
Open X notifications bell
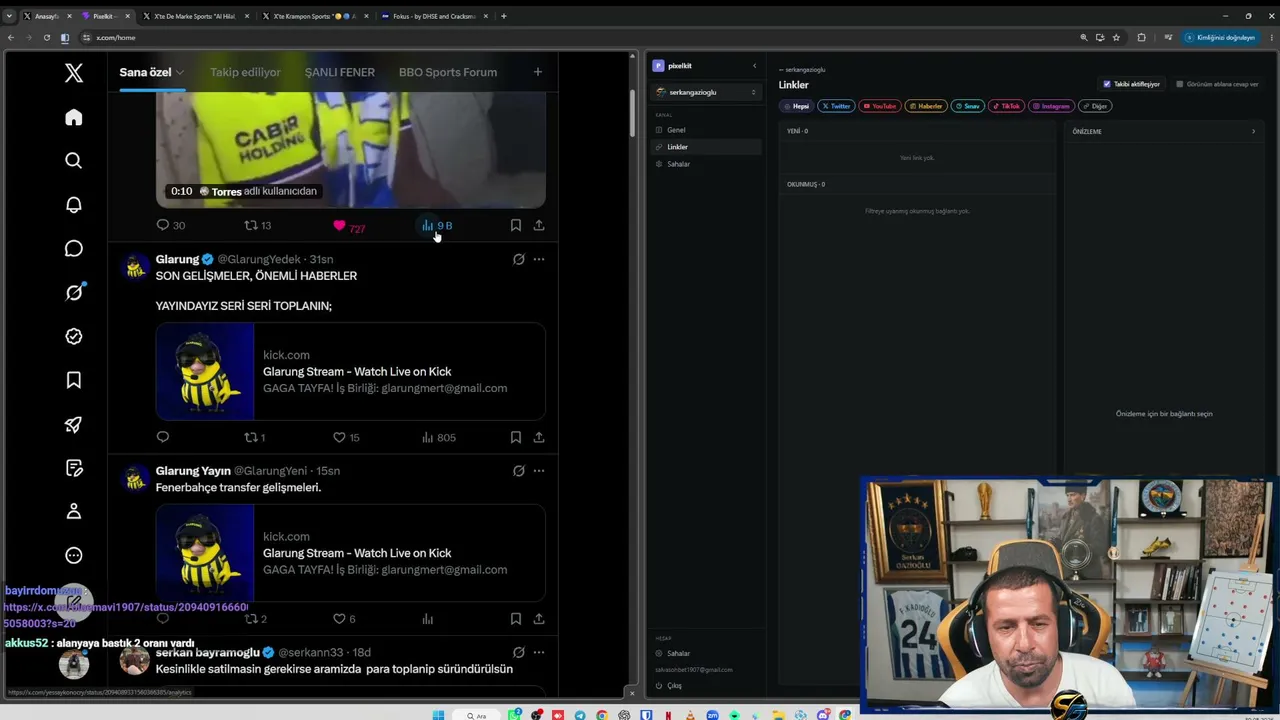tap(73, 205)
